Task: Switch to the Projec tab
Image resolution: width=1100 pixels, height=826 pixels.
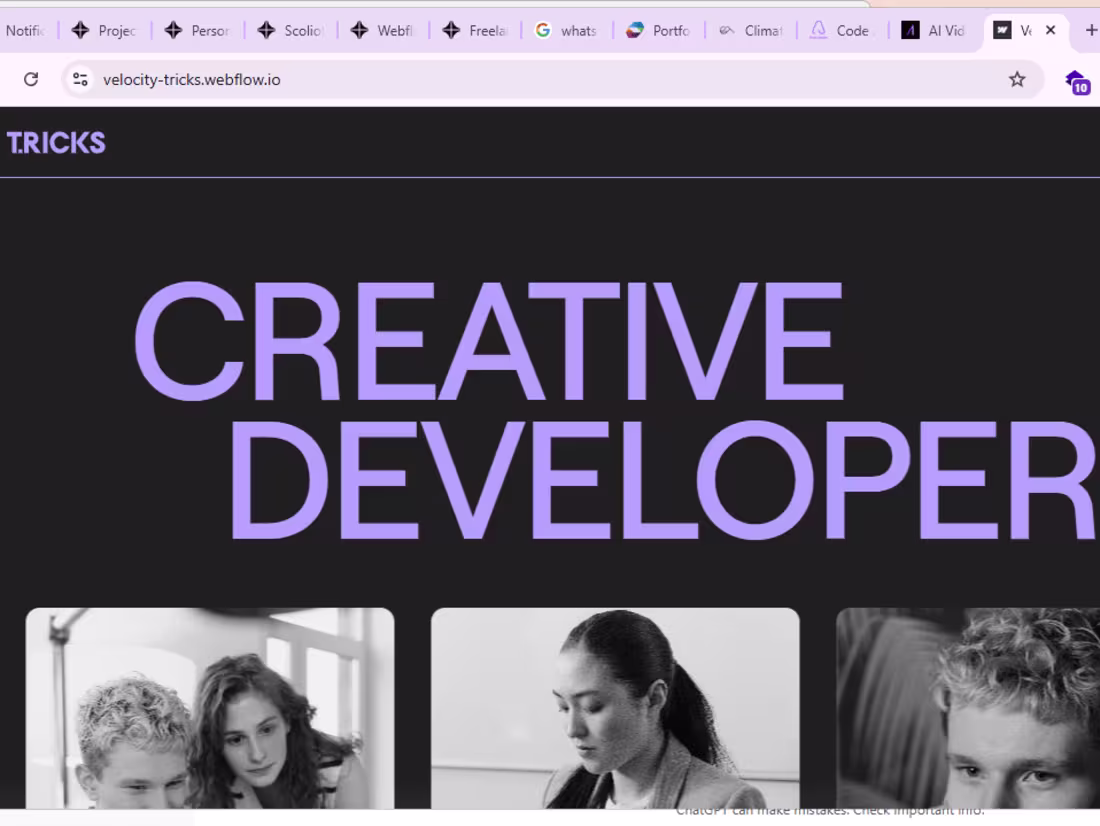Action: (104, 31)
